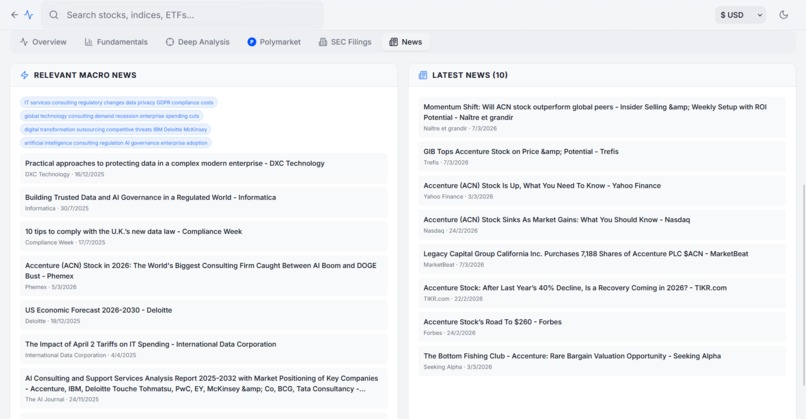Click the Overview pulse icon
The height and width of the screenshot is (419, 806).
[x=24, y=42]
